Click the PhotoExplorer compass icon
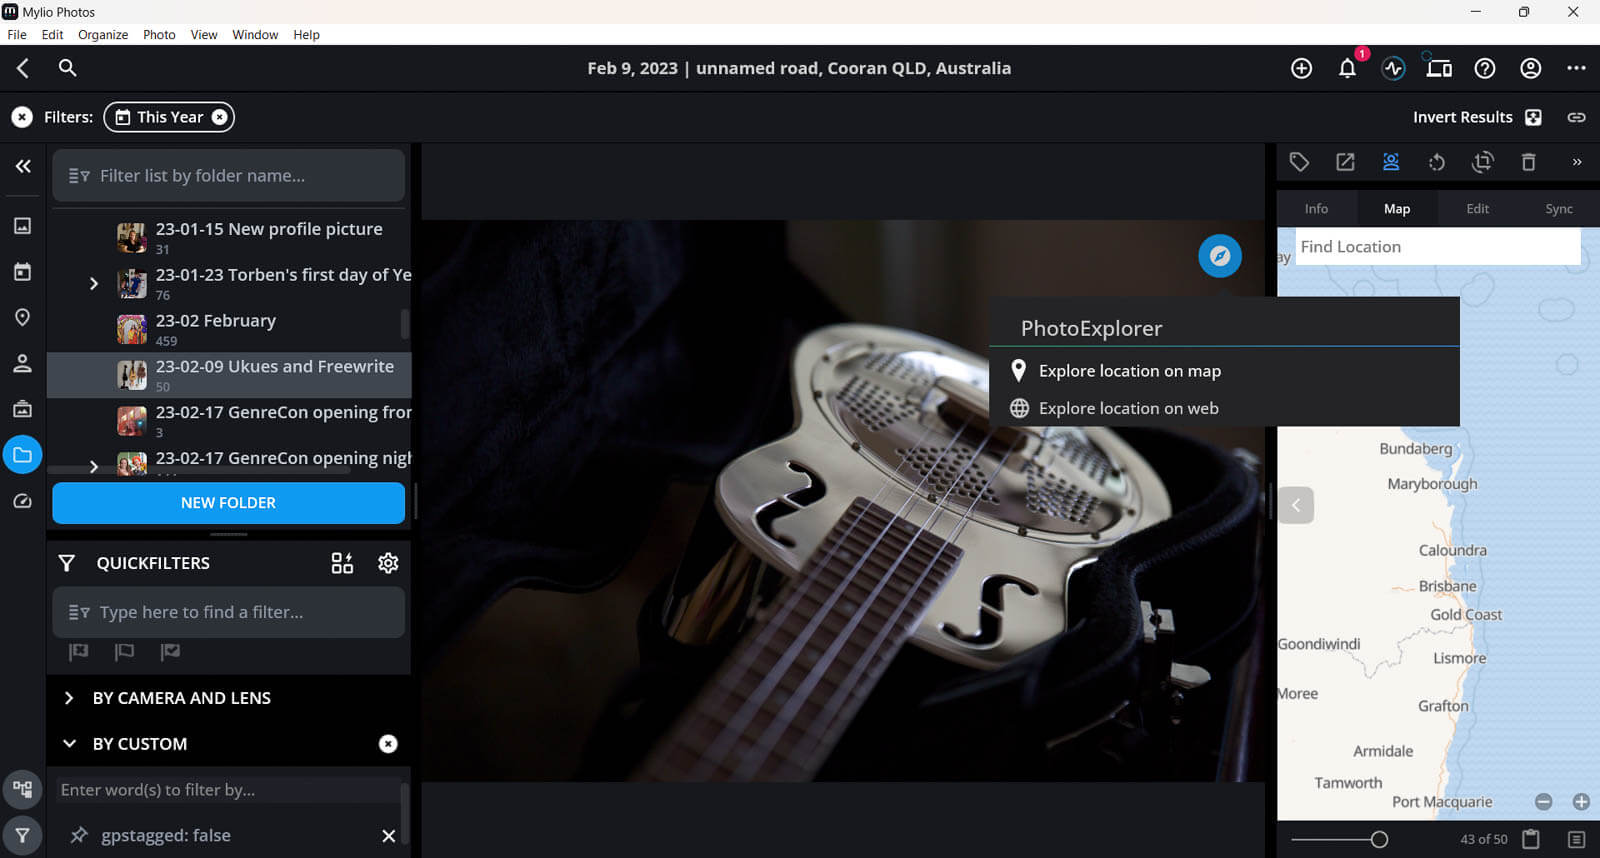Viewport: 1600px width, 858px height. click(x=1219, y=256)
